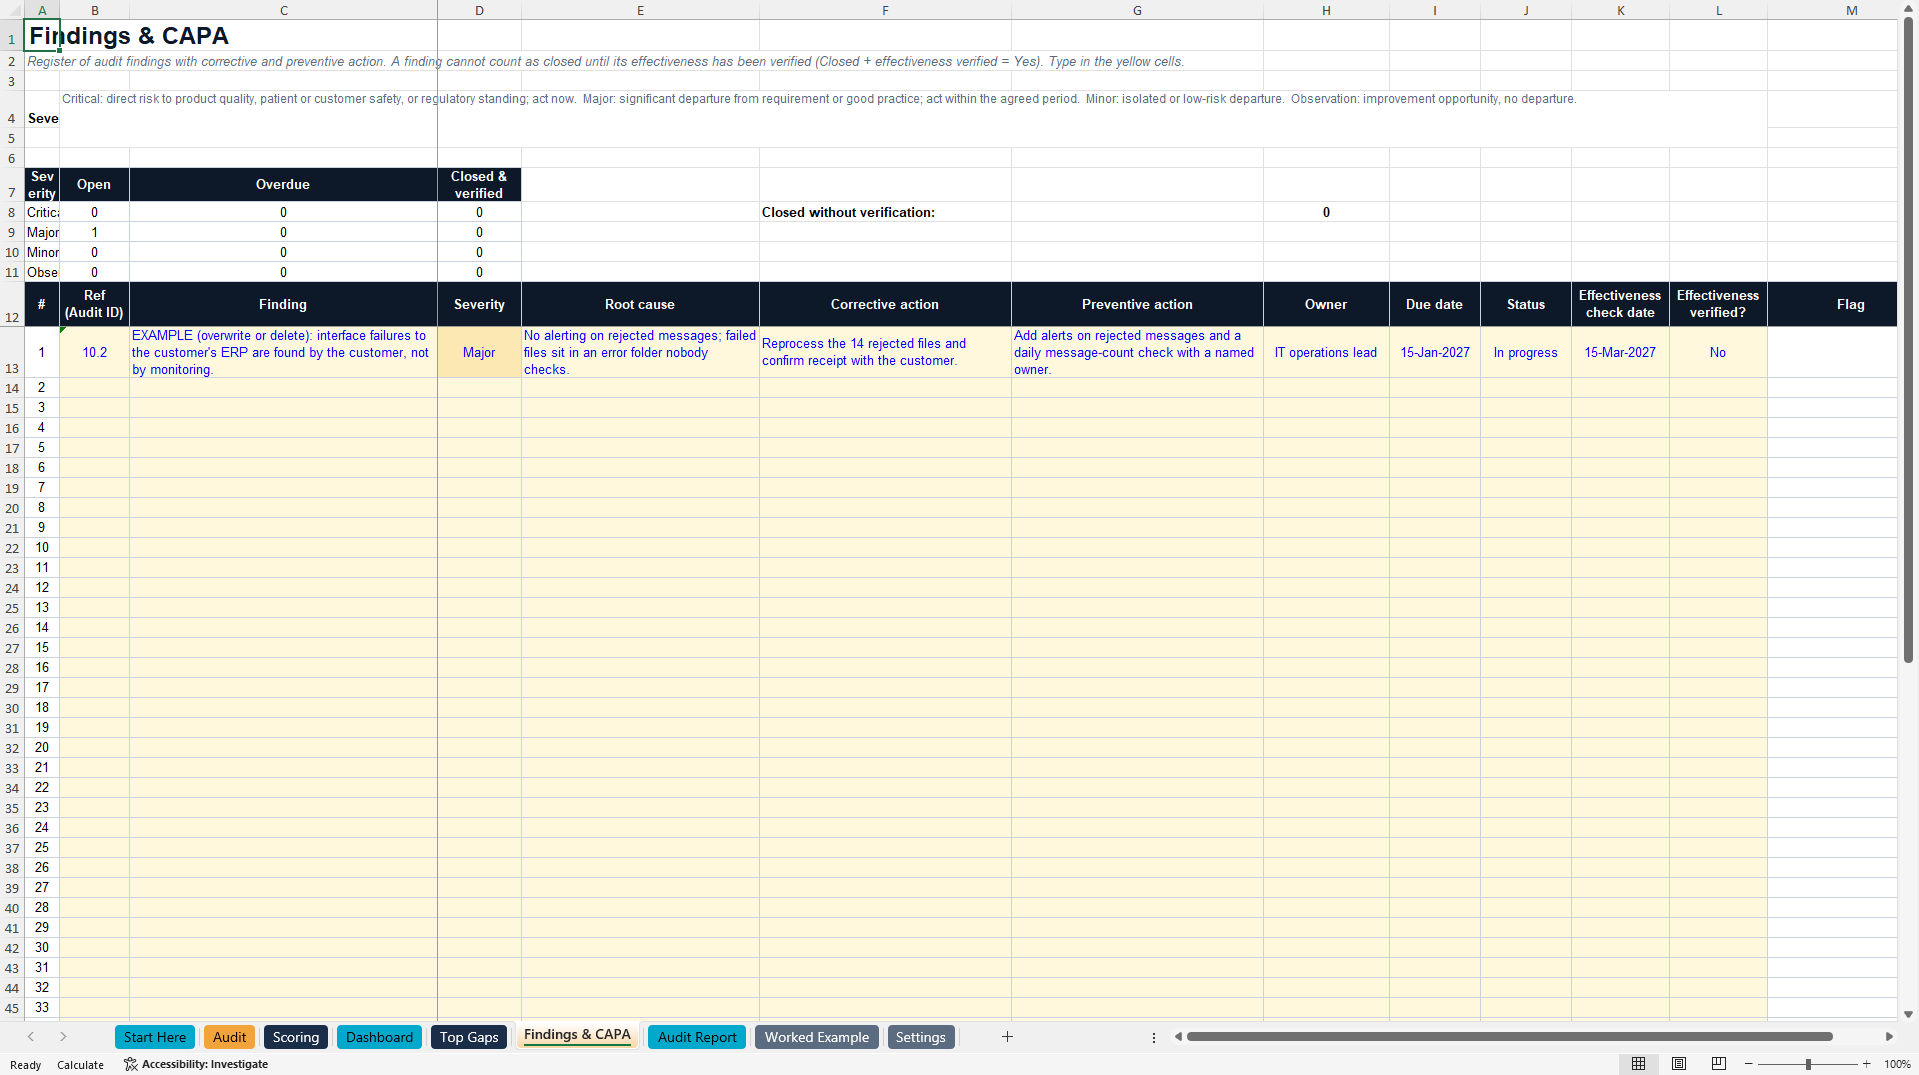1919x1075 pixels.
Task: Go to next sheet tab arrow
Action: point(63,1037)
